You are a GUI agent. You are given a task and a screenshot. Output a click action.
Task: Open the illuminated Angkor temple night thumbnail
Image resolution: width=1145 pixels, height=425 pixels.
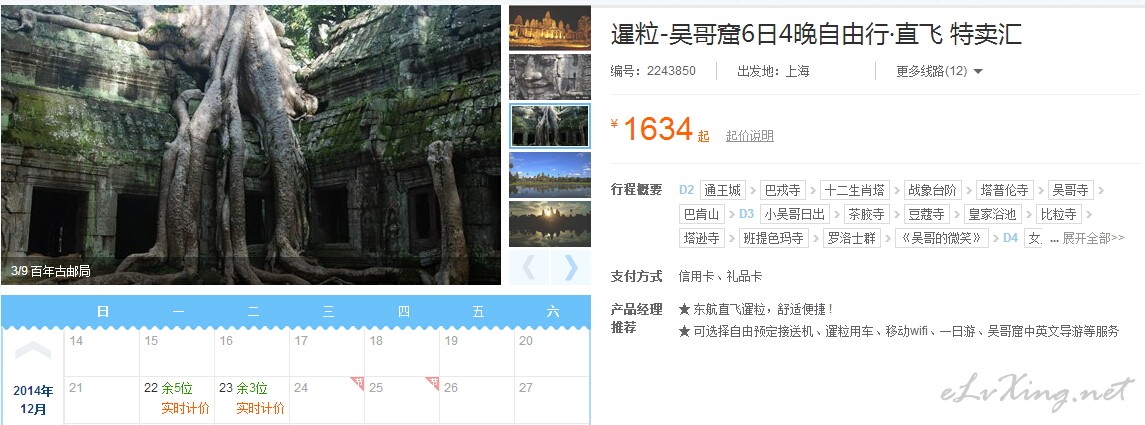coord(549,28)
